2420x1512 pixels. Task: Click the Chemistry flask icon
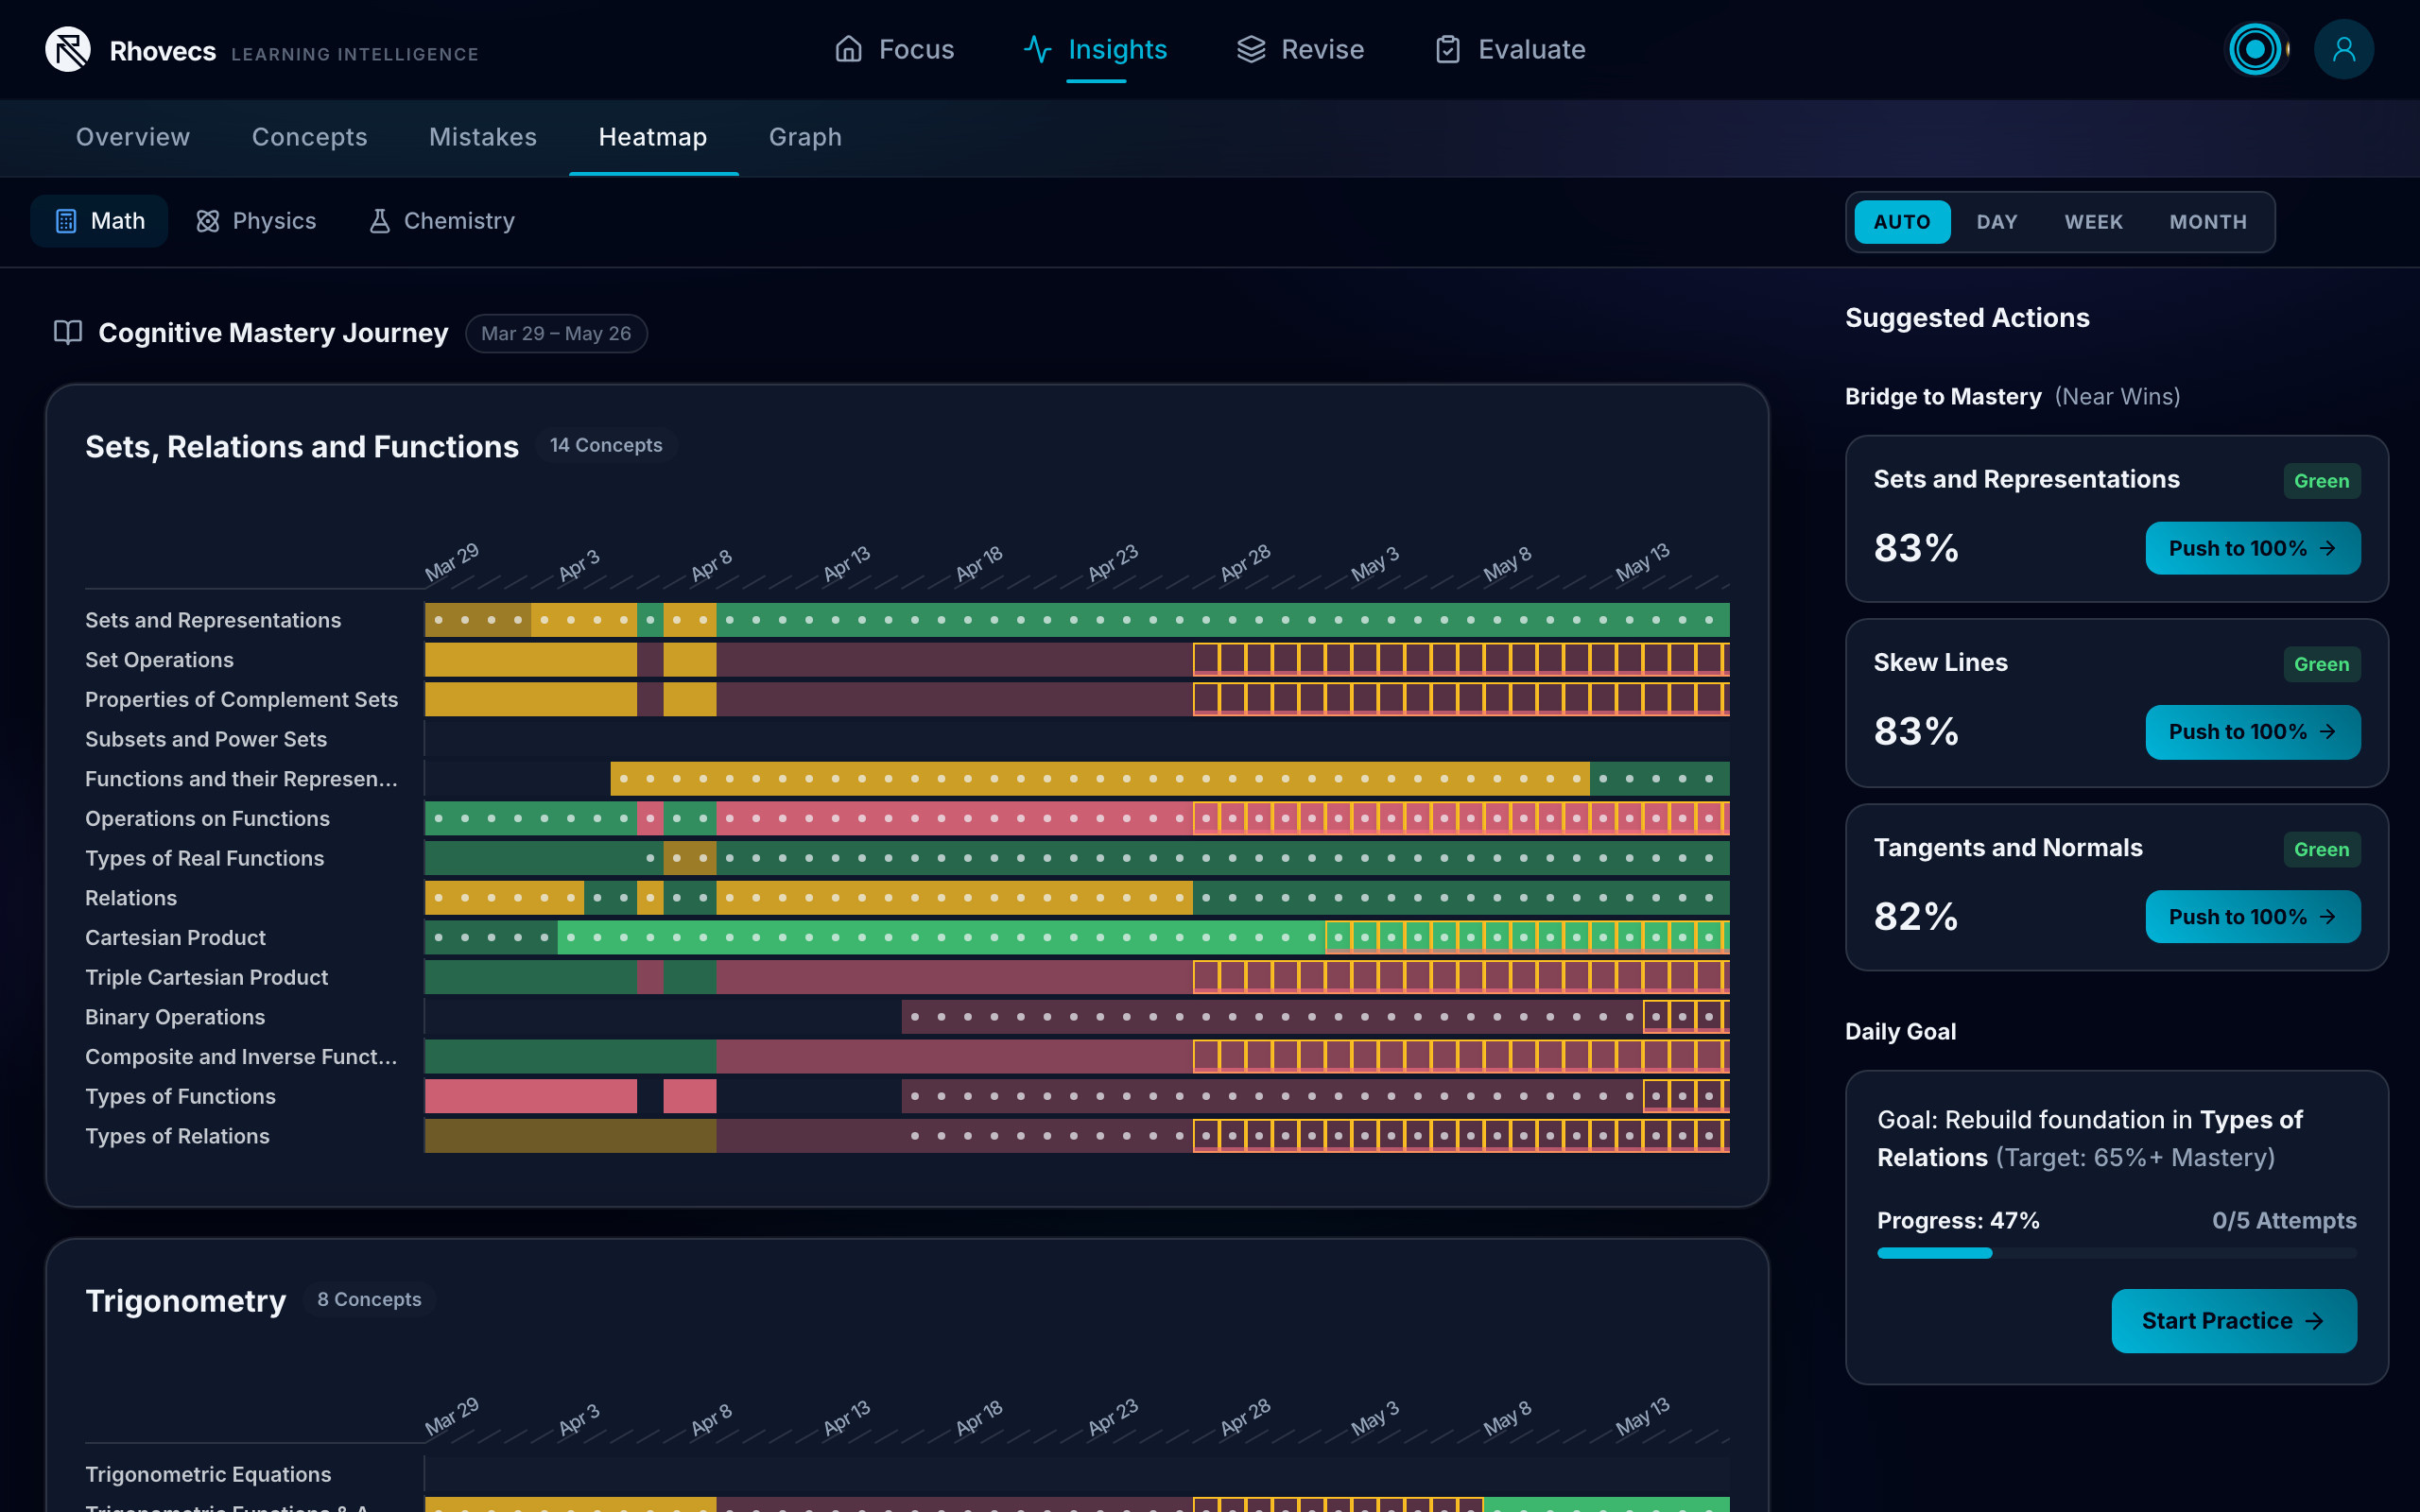coord(379,221)
